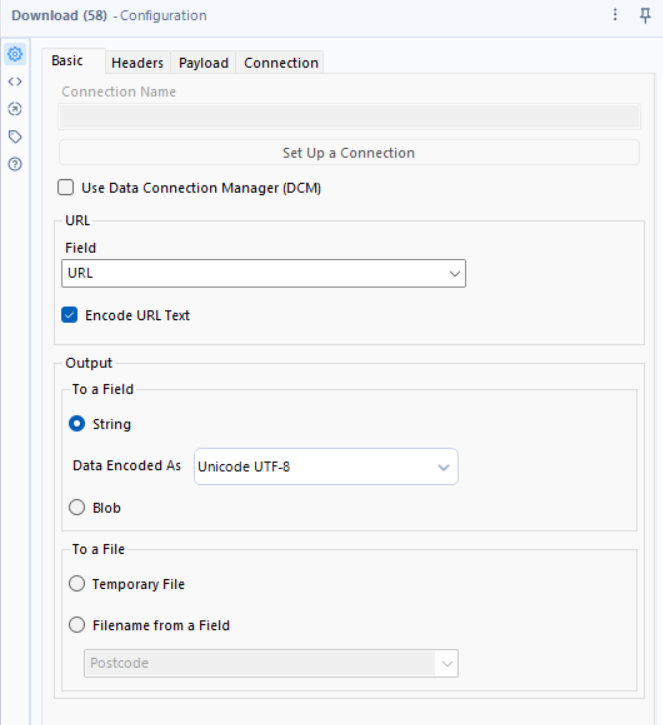Image resolution: width=663 pixels, height=725 pixels.
Task: Select the String output radio button
Action: click(x=77, y=424)
